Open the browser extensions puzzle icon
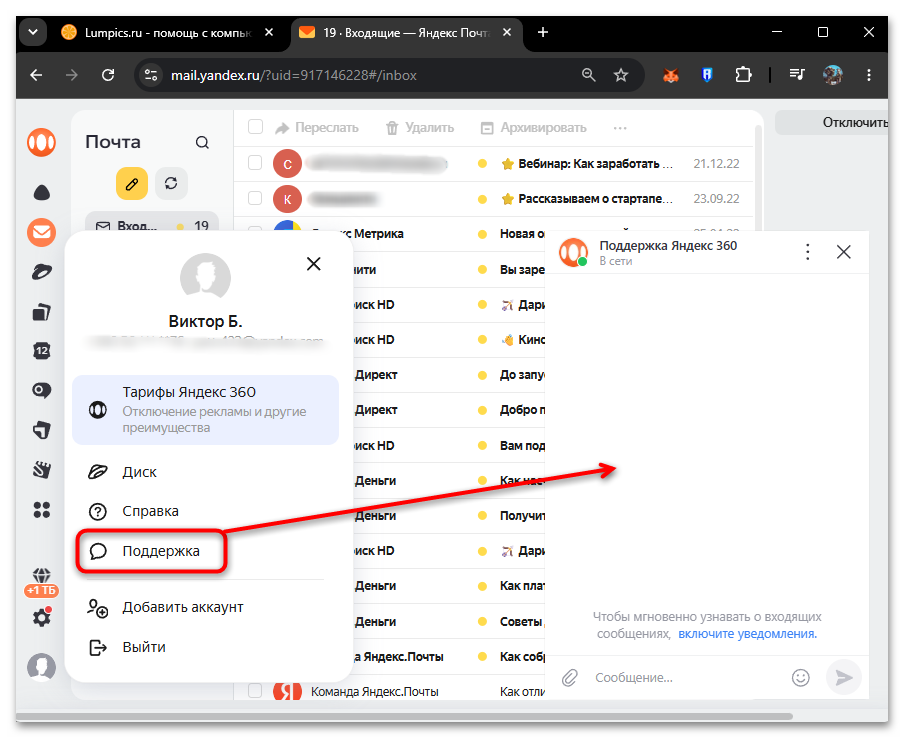The height and width of the screenshot is (738, 904). [743, 75]
